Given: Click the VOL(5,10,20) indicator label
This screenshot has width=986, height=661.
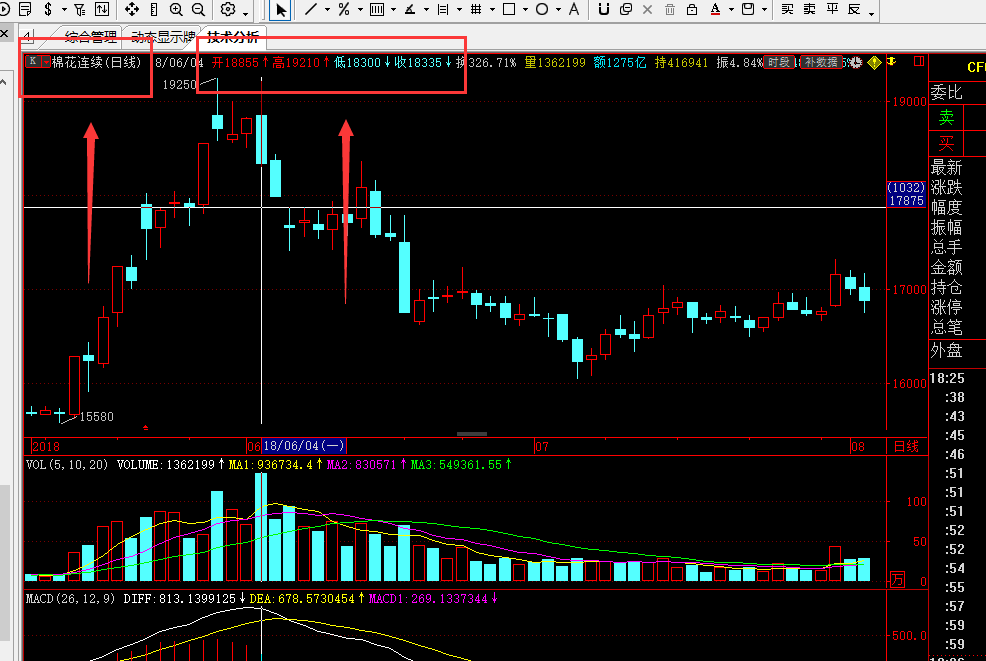Looking at the screenshot, I should click(67, 465).
